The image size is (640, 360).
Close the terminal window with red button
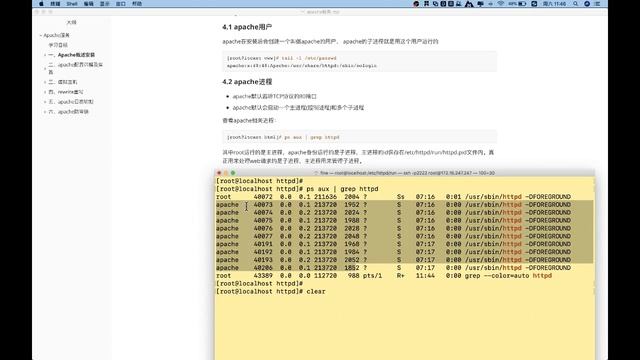(x=219, y=173)
